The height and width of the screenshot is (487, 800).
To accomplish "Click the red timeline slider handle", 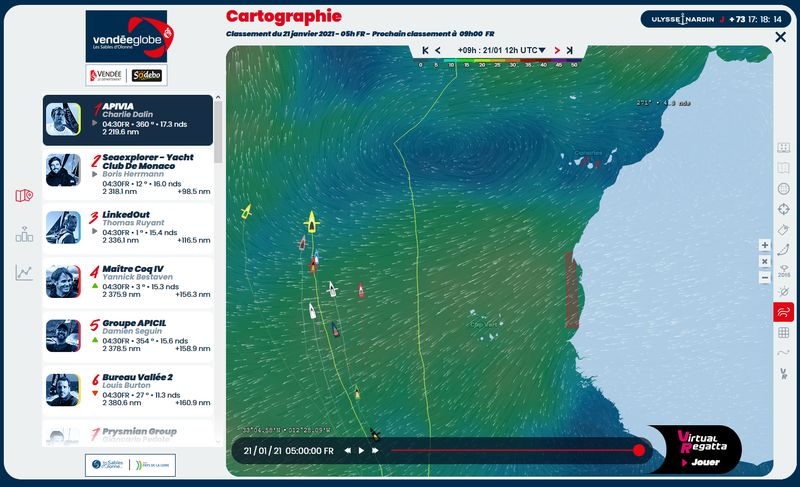I will pos(639,450).
